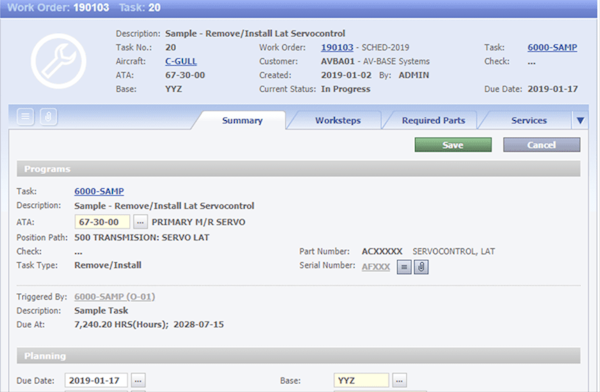Screen dimensions: 600x392
Task: Select part number 'ACXXXXX' text
Action: pyautogui.click(x=382, y=252)
